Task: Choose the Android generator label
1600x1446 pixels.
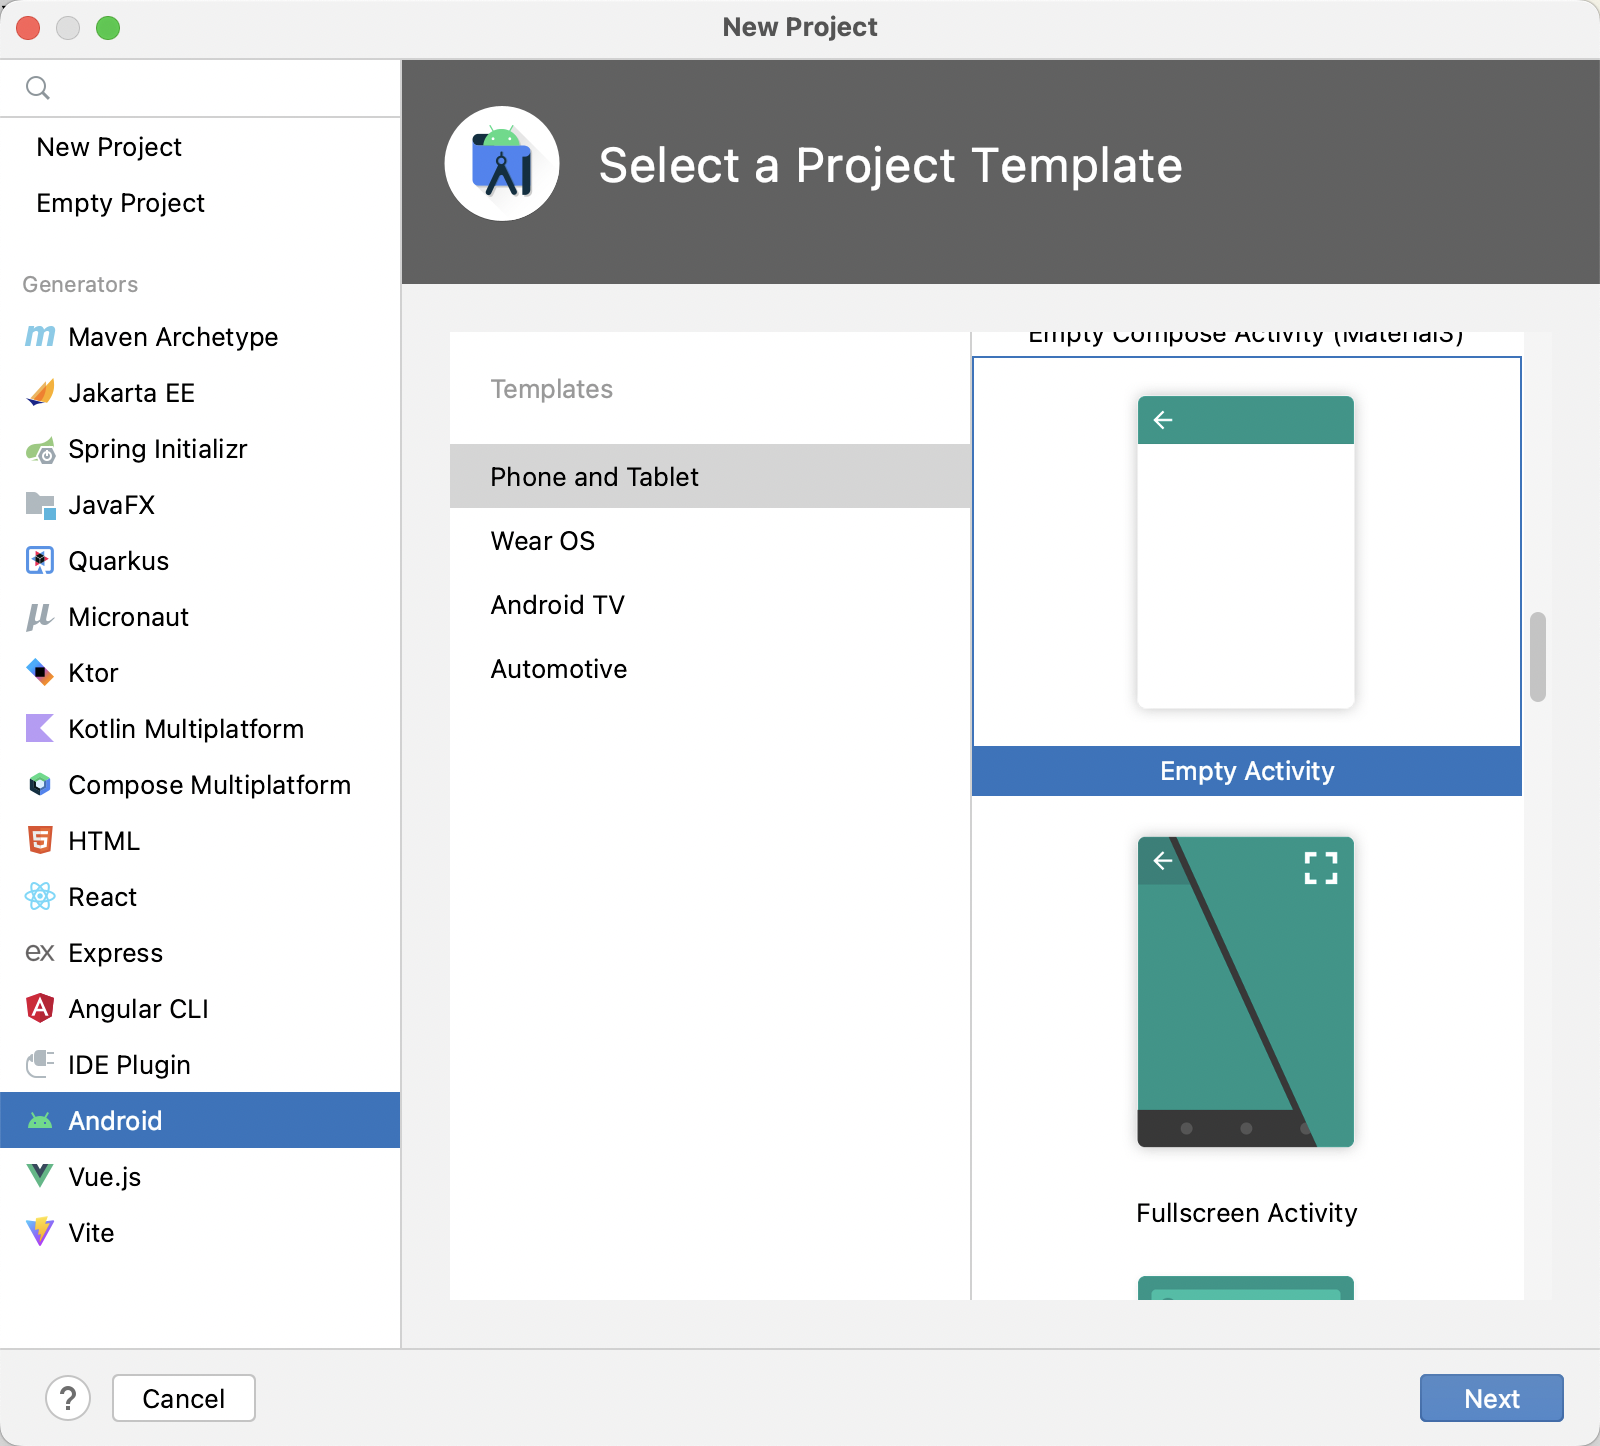Action: tap(115, 1121)
